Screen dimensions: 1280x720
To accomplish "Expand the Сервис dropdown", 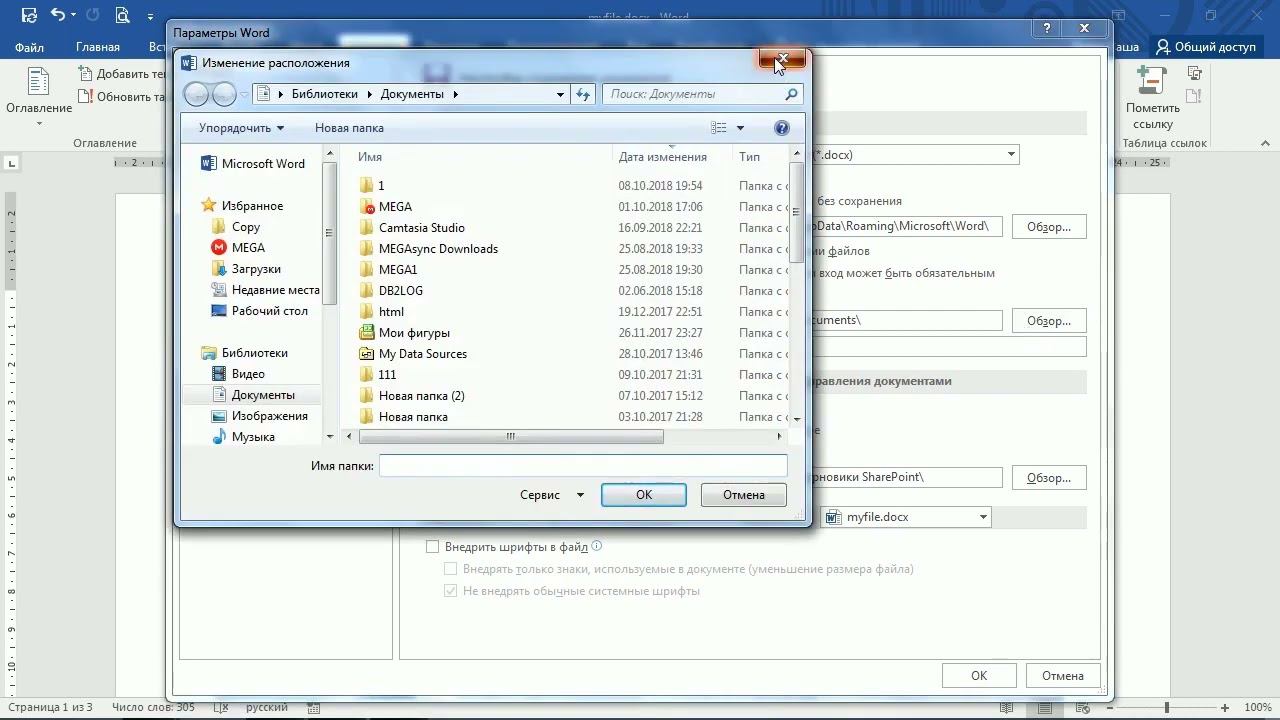I will click(551, 495).
